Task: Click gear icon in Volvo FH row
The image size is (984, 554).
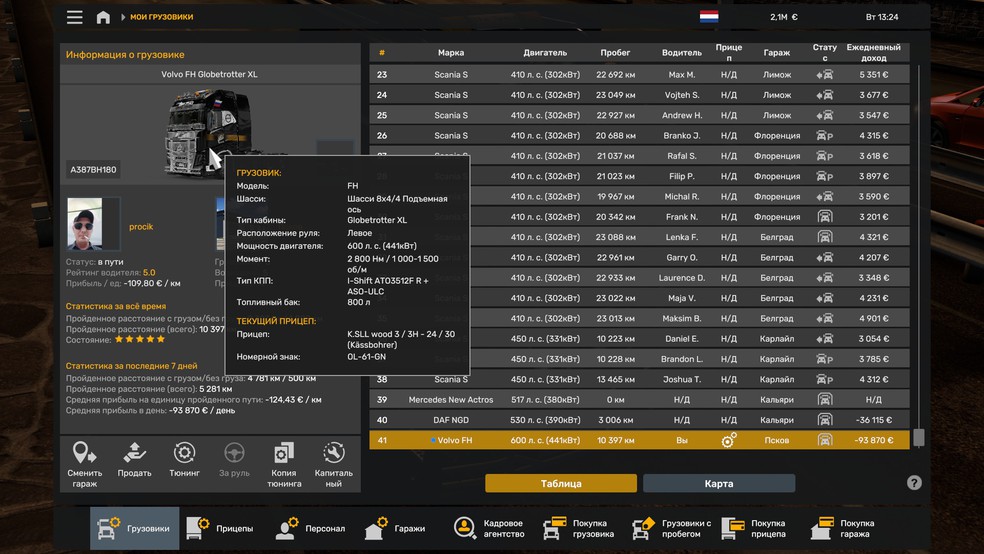Action: tap(729, 440)
